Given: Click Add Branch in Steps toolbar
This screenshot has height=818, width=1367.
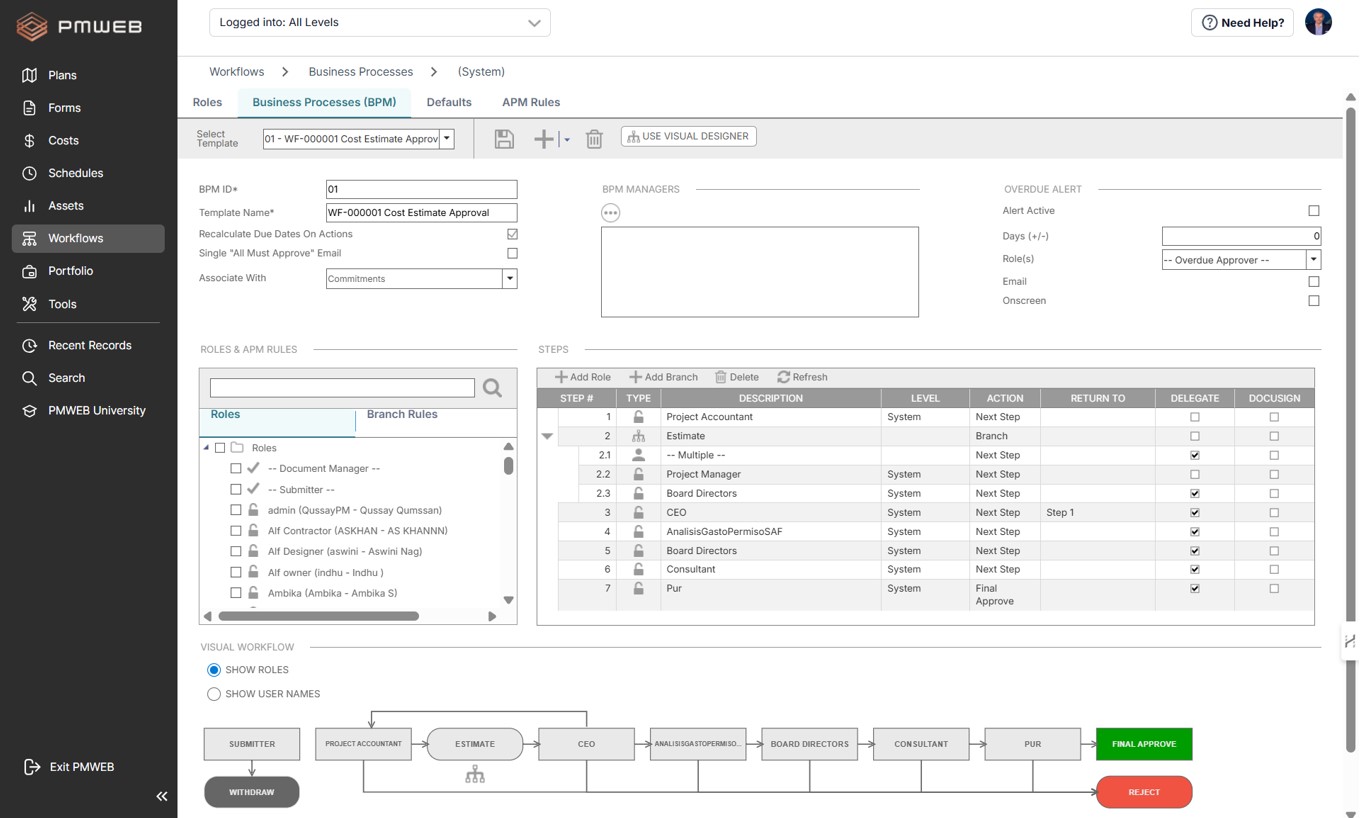Looking at the screenshot, I should (x=663, y=377).
